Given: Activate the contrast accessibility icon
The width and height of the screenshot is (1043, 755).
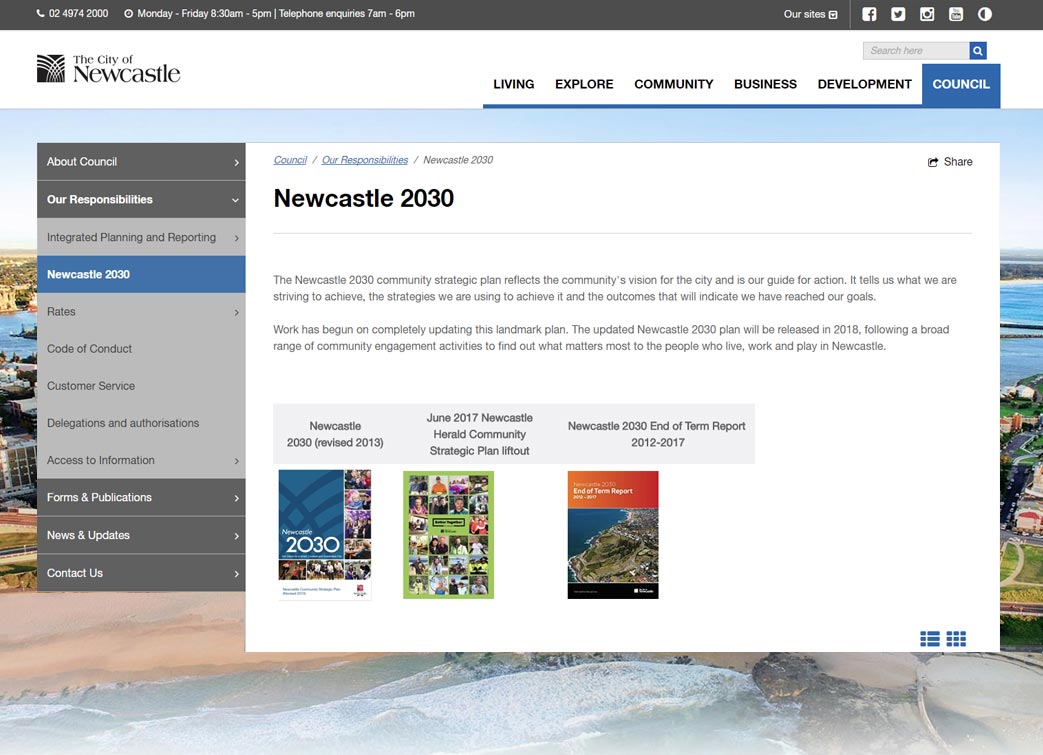Looking at the screenshot, I should tap(984, 14).
